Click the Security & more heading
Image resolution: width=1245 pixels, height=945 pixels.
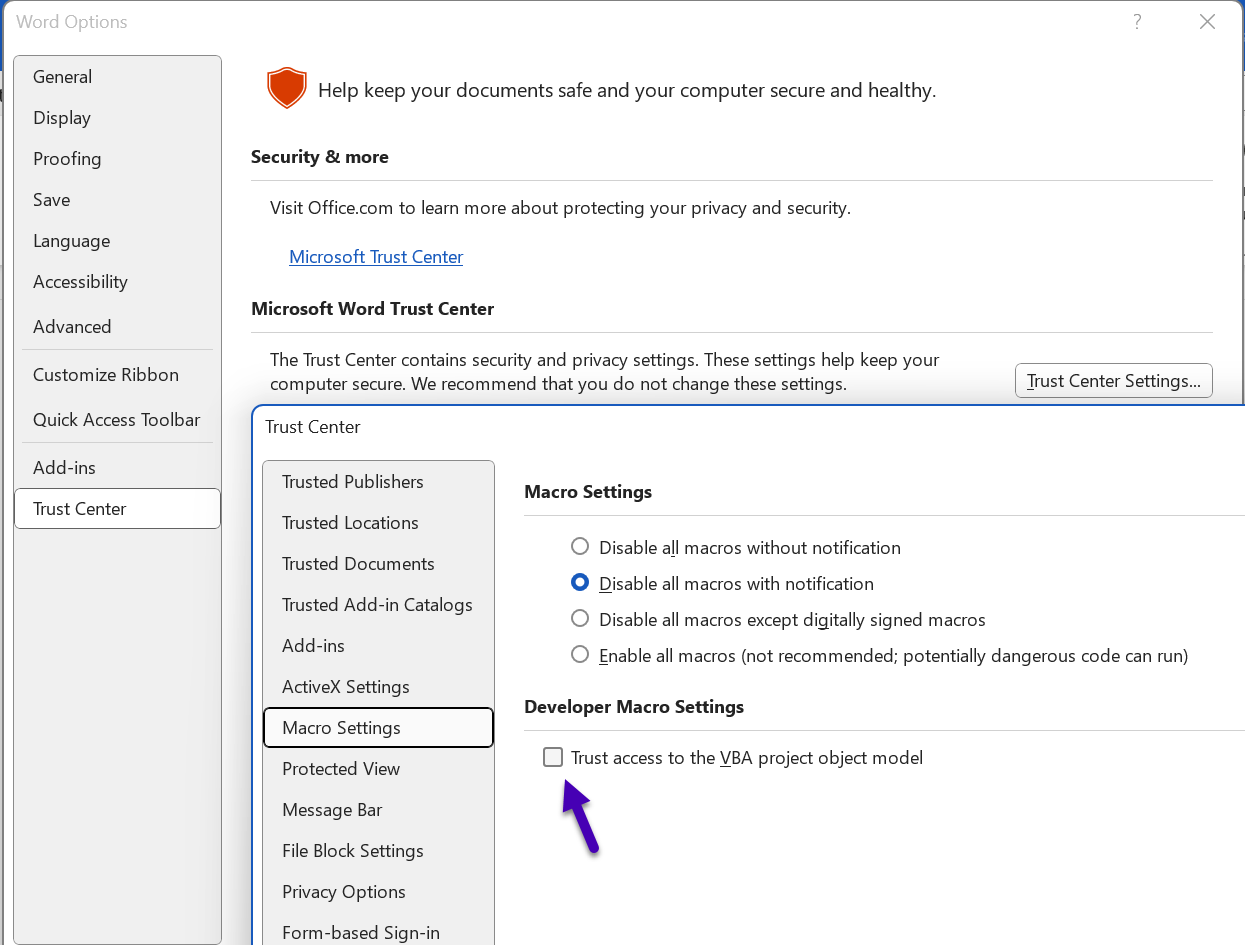(320, 157)
